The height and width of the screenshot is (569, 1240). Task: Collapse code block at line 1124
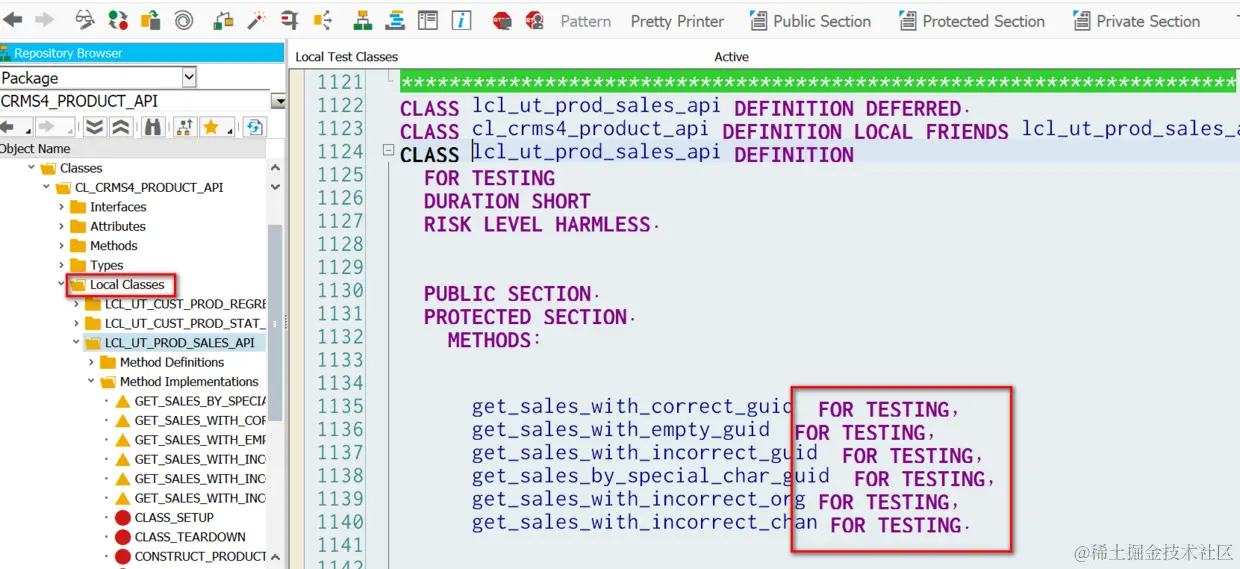(x=388, y=150)
